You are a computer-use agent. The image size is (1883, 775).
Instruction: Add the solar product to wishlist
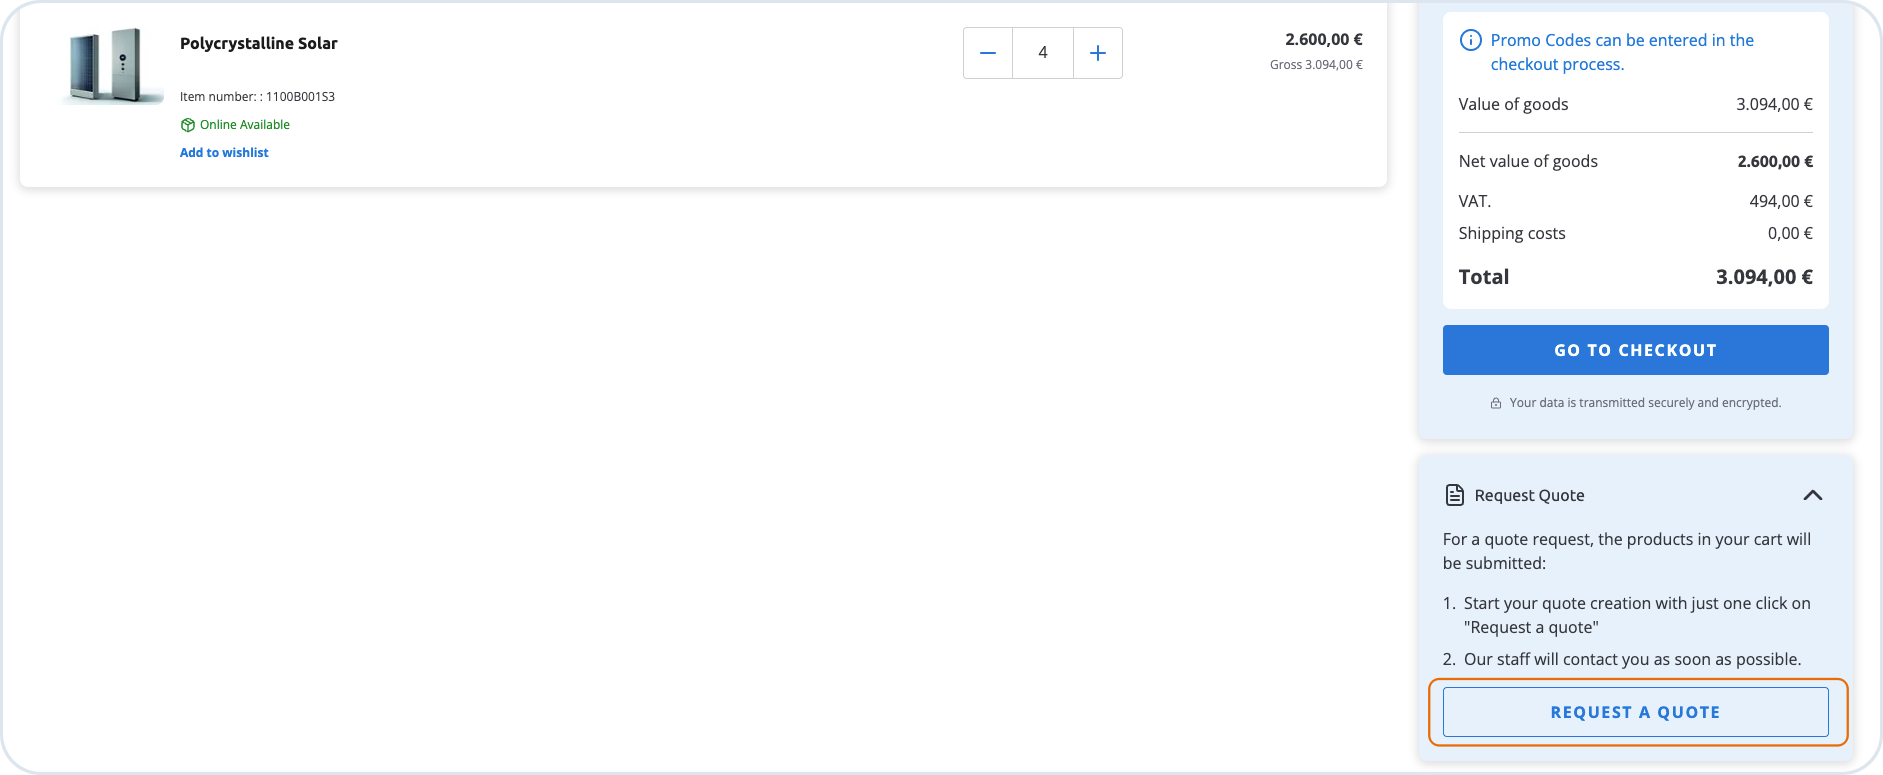pyautogui.click(x=224, y=153)
